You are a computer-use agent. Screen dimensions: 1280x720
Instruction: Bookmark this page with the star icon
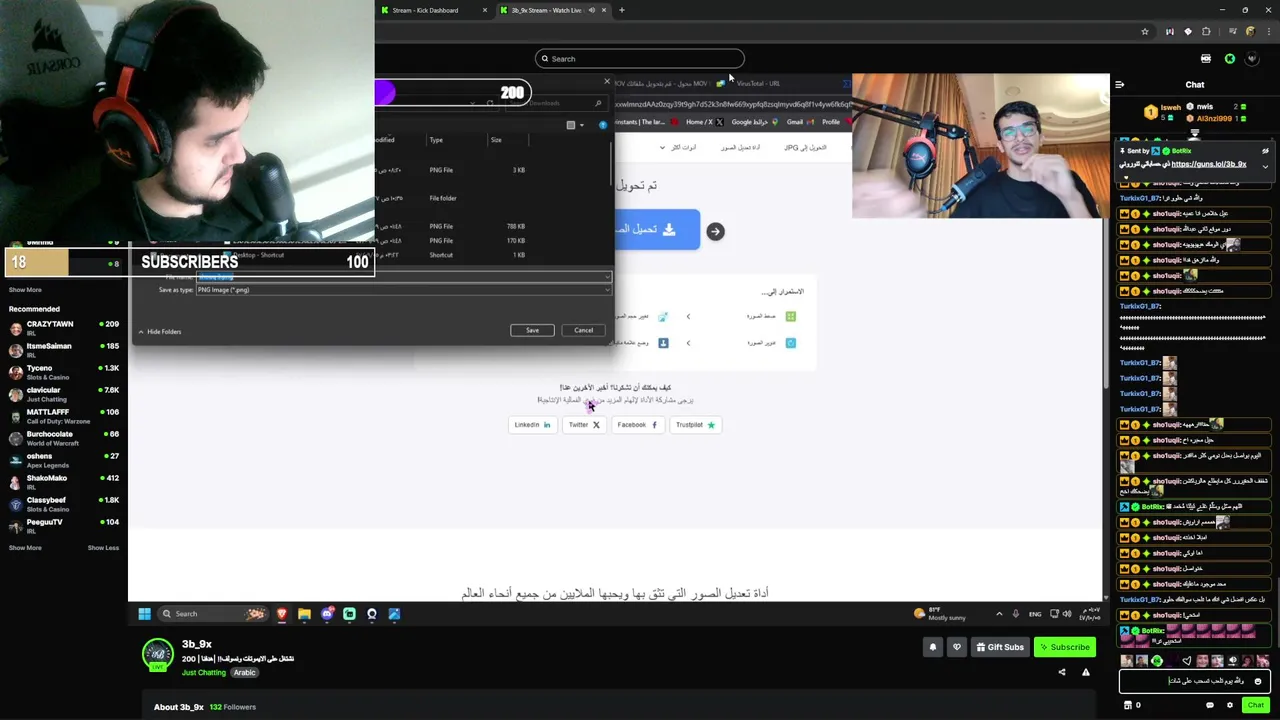[1145, 32]
